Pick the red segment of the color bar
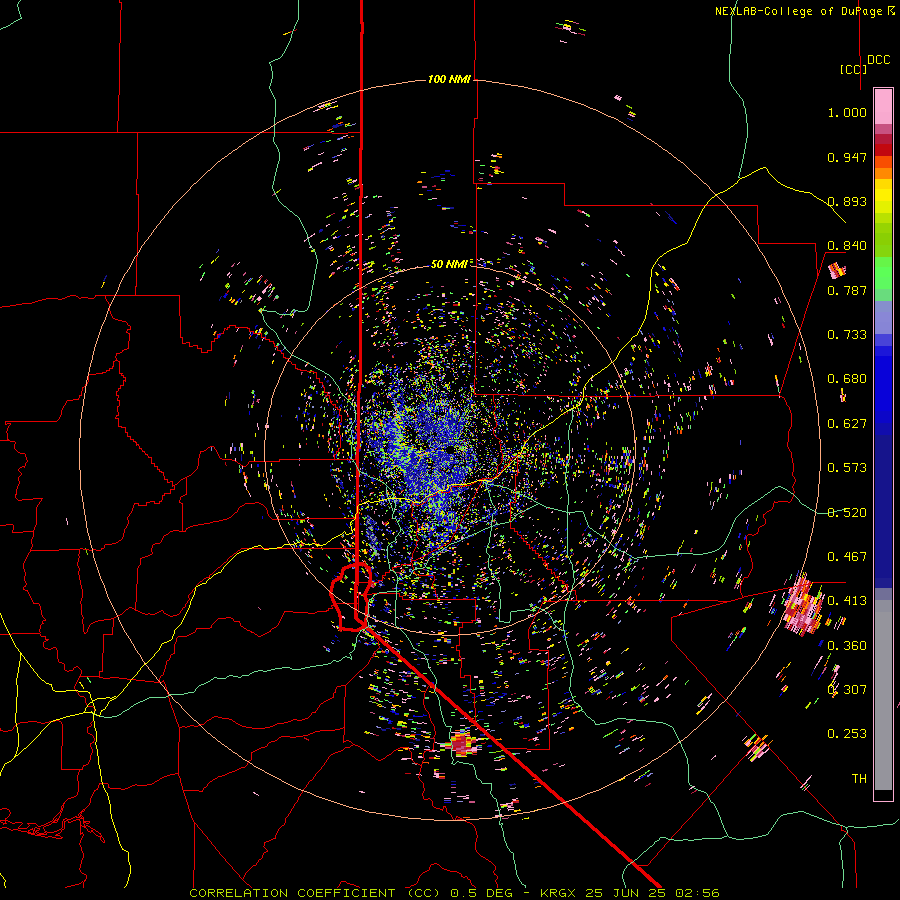This screenshot has height=900, width=900. tap(883, 149)
